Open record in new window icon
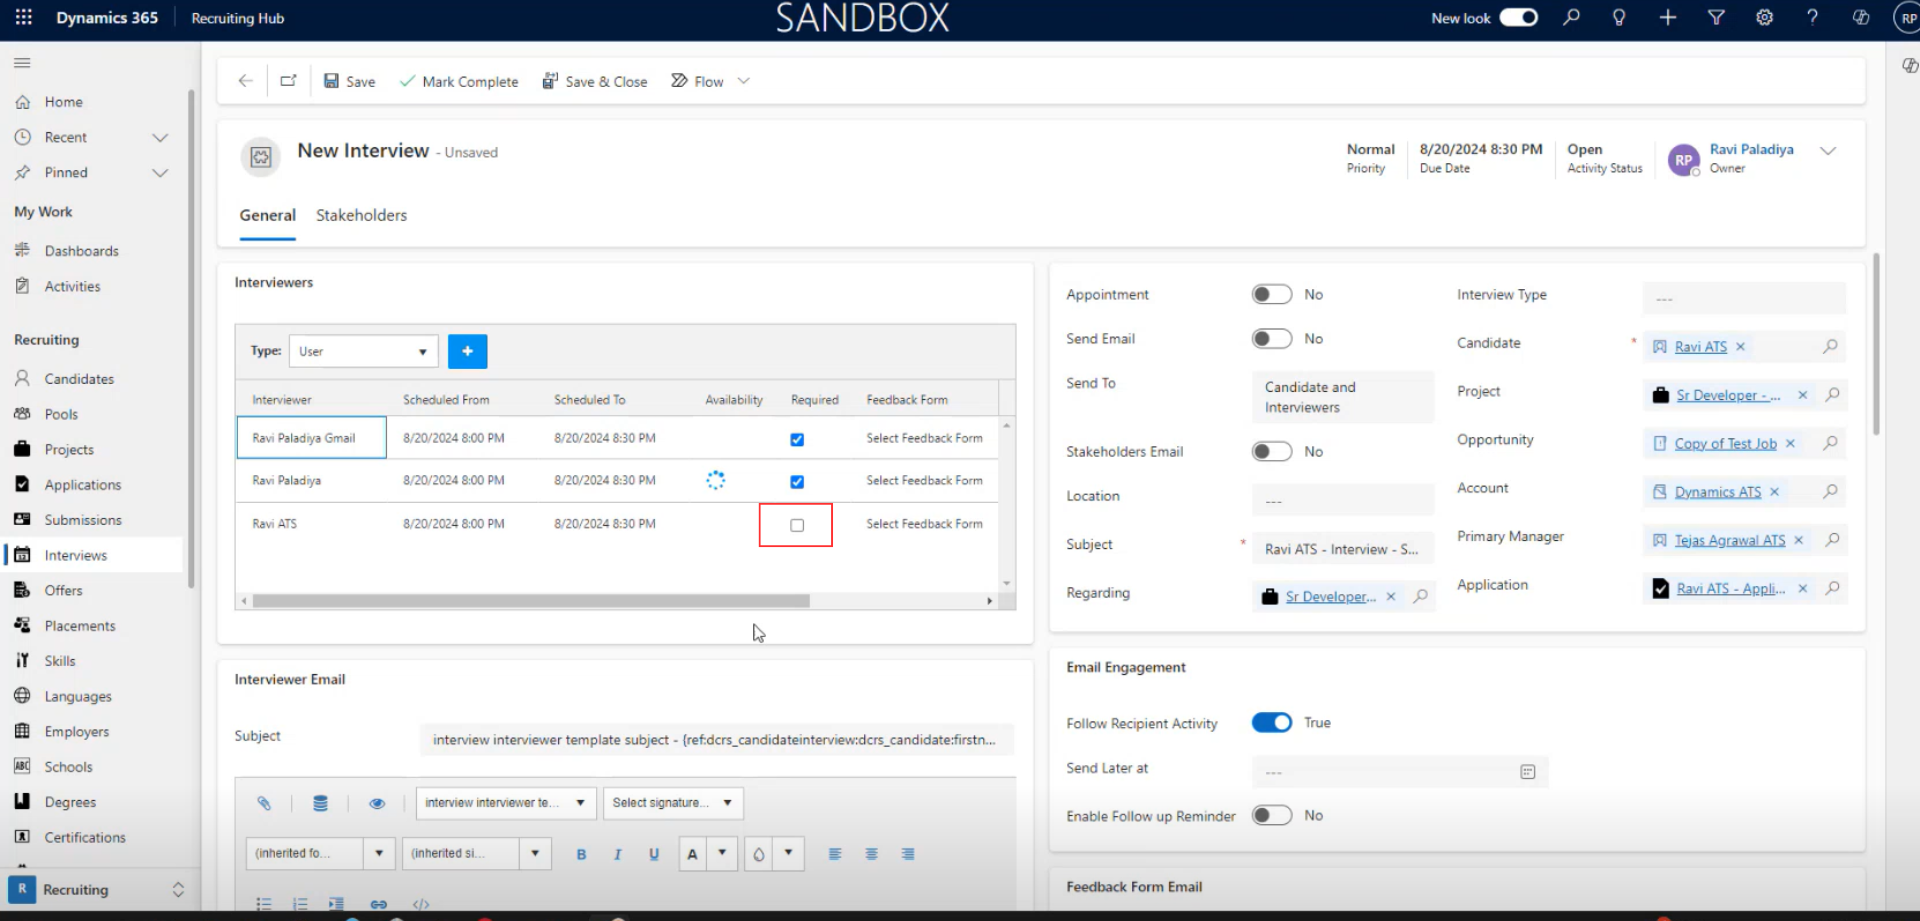1920x921 pixels. click(x=288, y=81)
